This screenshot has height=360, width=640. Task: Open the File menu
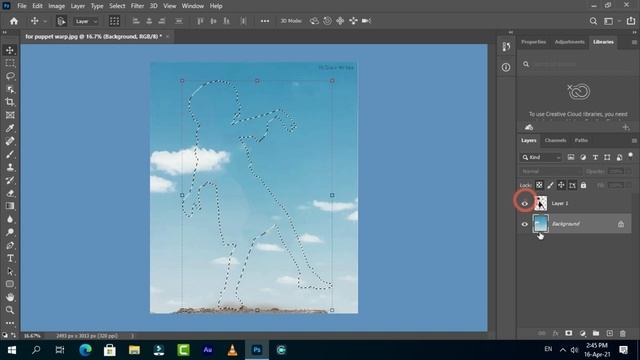tap(22, 6)
